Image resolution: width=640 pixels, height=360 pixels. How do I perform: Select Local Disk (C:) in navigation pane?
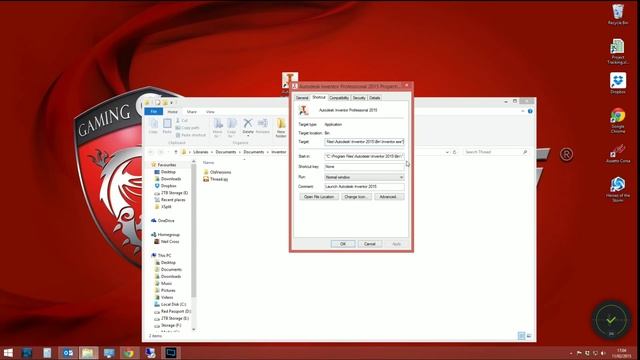pos(170,304)
